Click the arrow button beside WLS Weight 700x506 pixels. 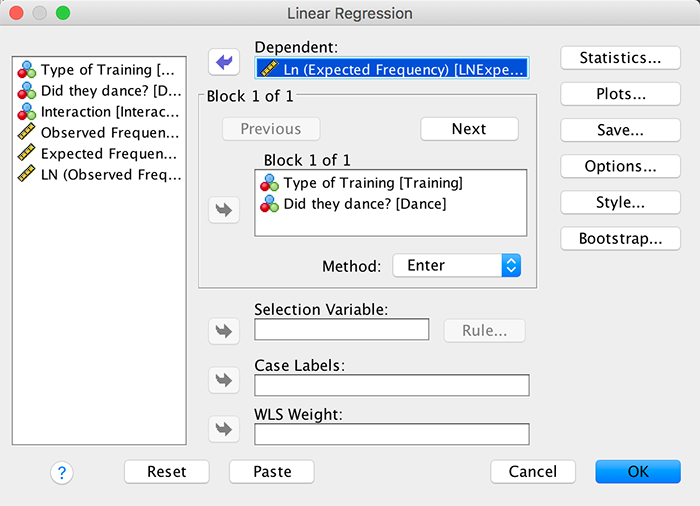(x=224, y=430)
